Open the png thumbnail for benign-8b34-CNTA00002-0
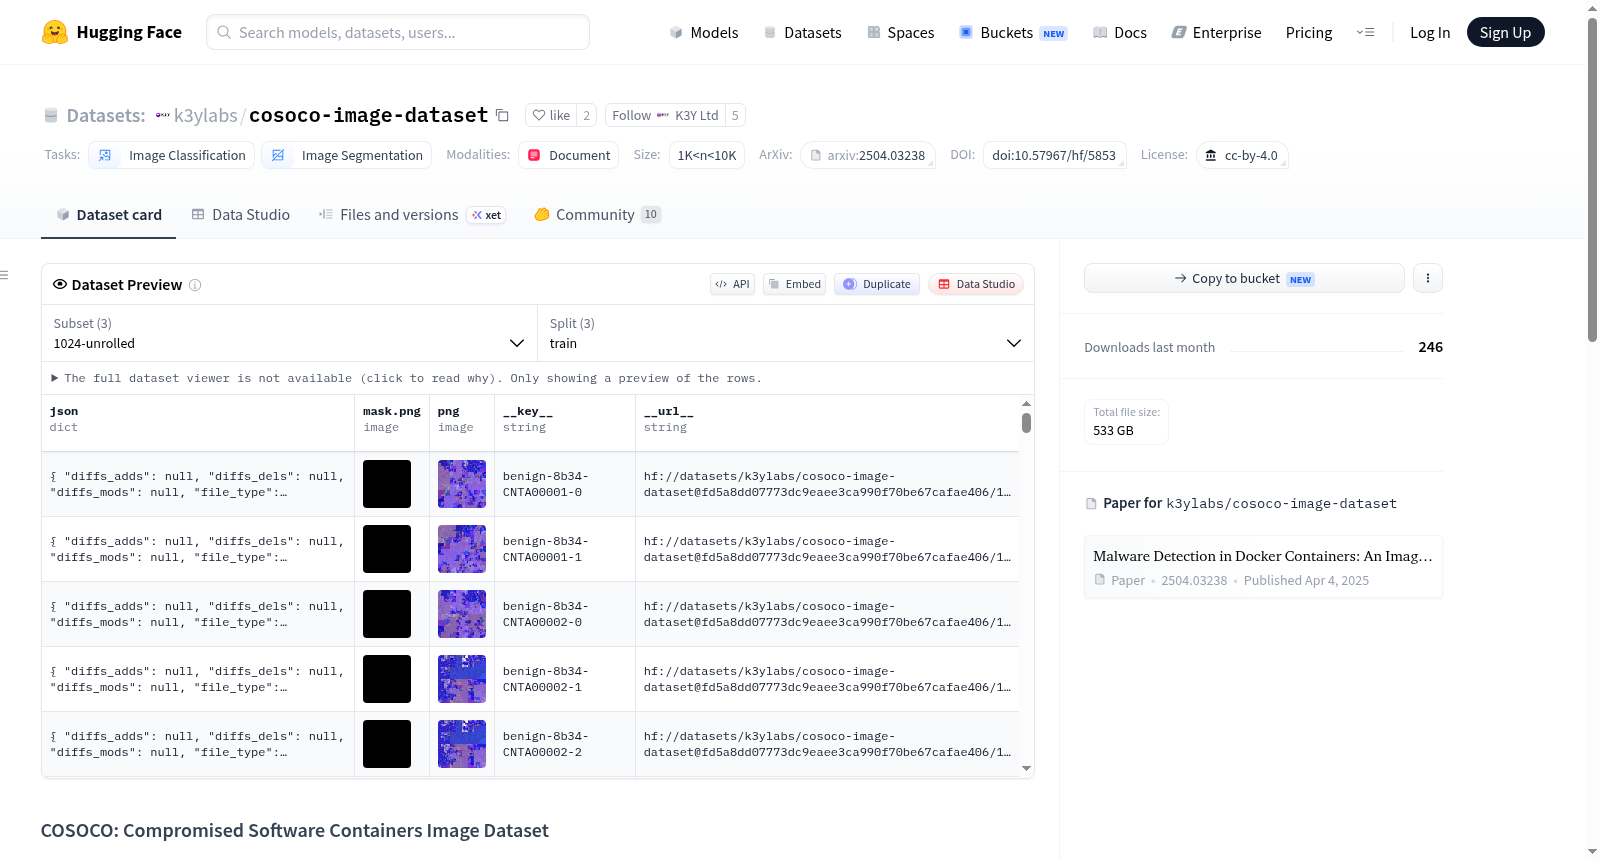The image size is (1600, 861). (462, 614)
